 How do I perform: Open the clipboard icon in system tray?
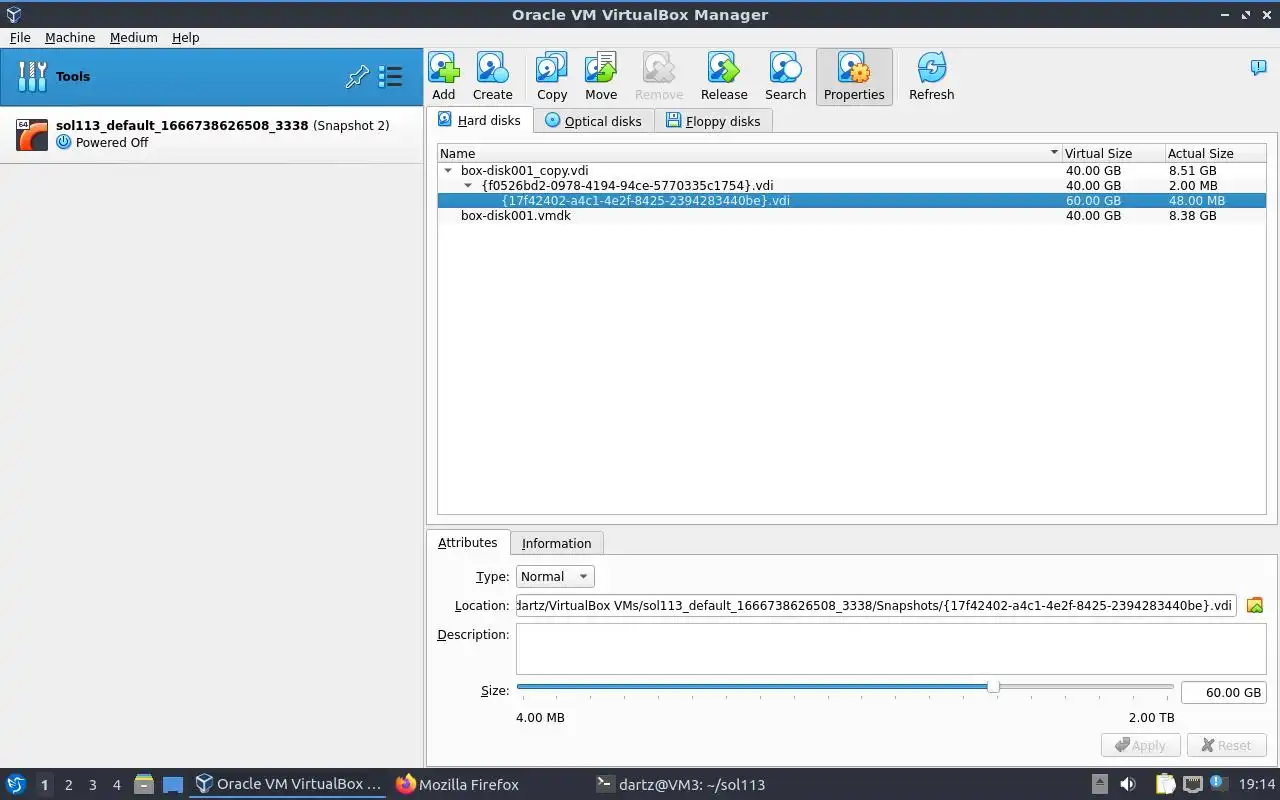[1166, 784]
